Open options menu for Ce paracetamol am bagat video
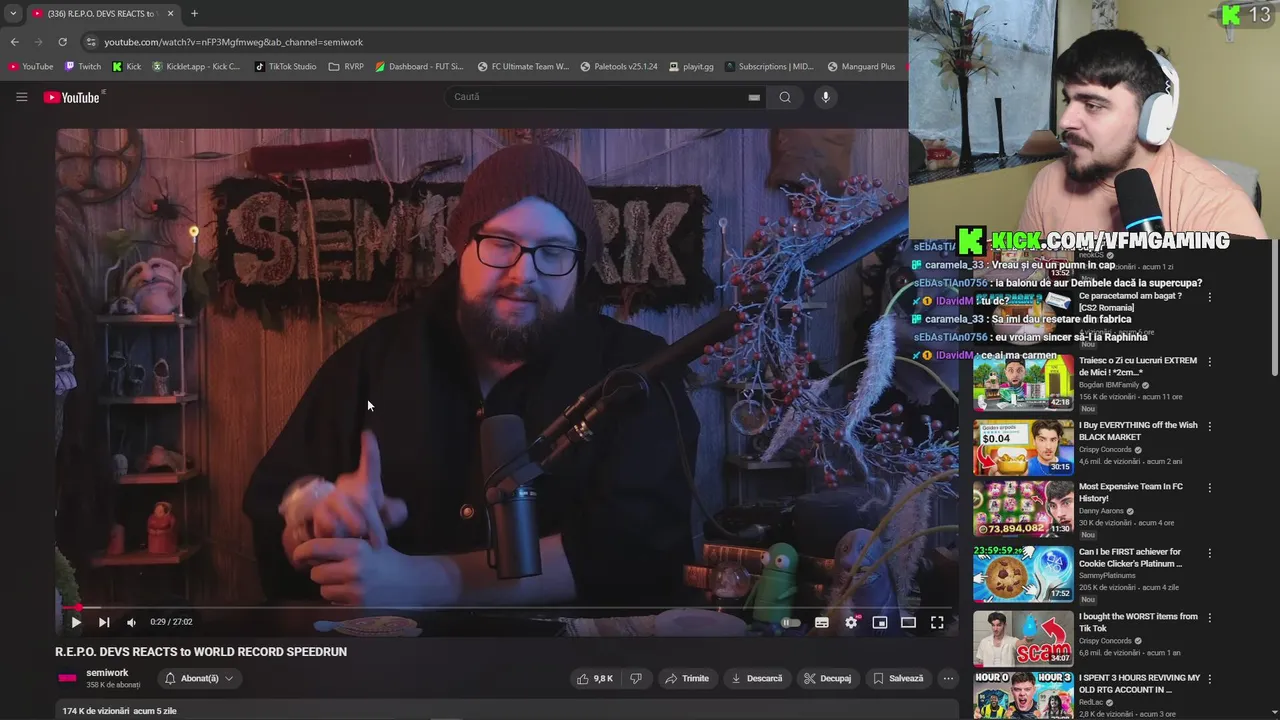The image size is (1280, 720). (1209, 297)
